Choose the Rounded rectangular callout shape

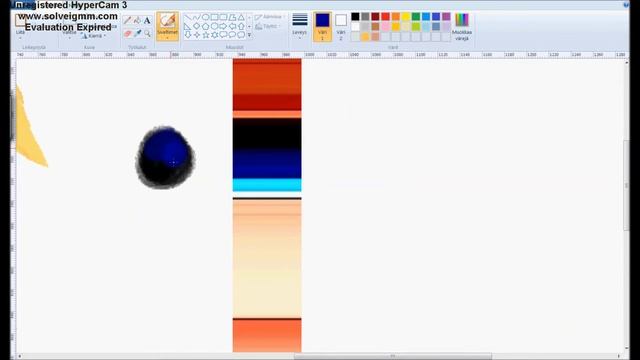click(x=224, y=35)
